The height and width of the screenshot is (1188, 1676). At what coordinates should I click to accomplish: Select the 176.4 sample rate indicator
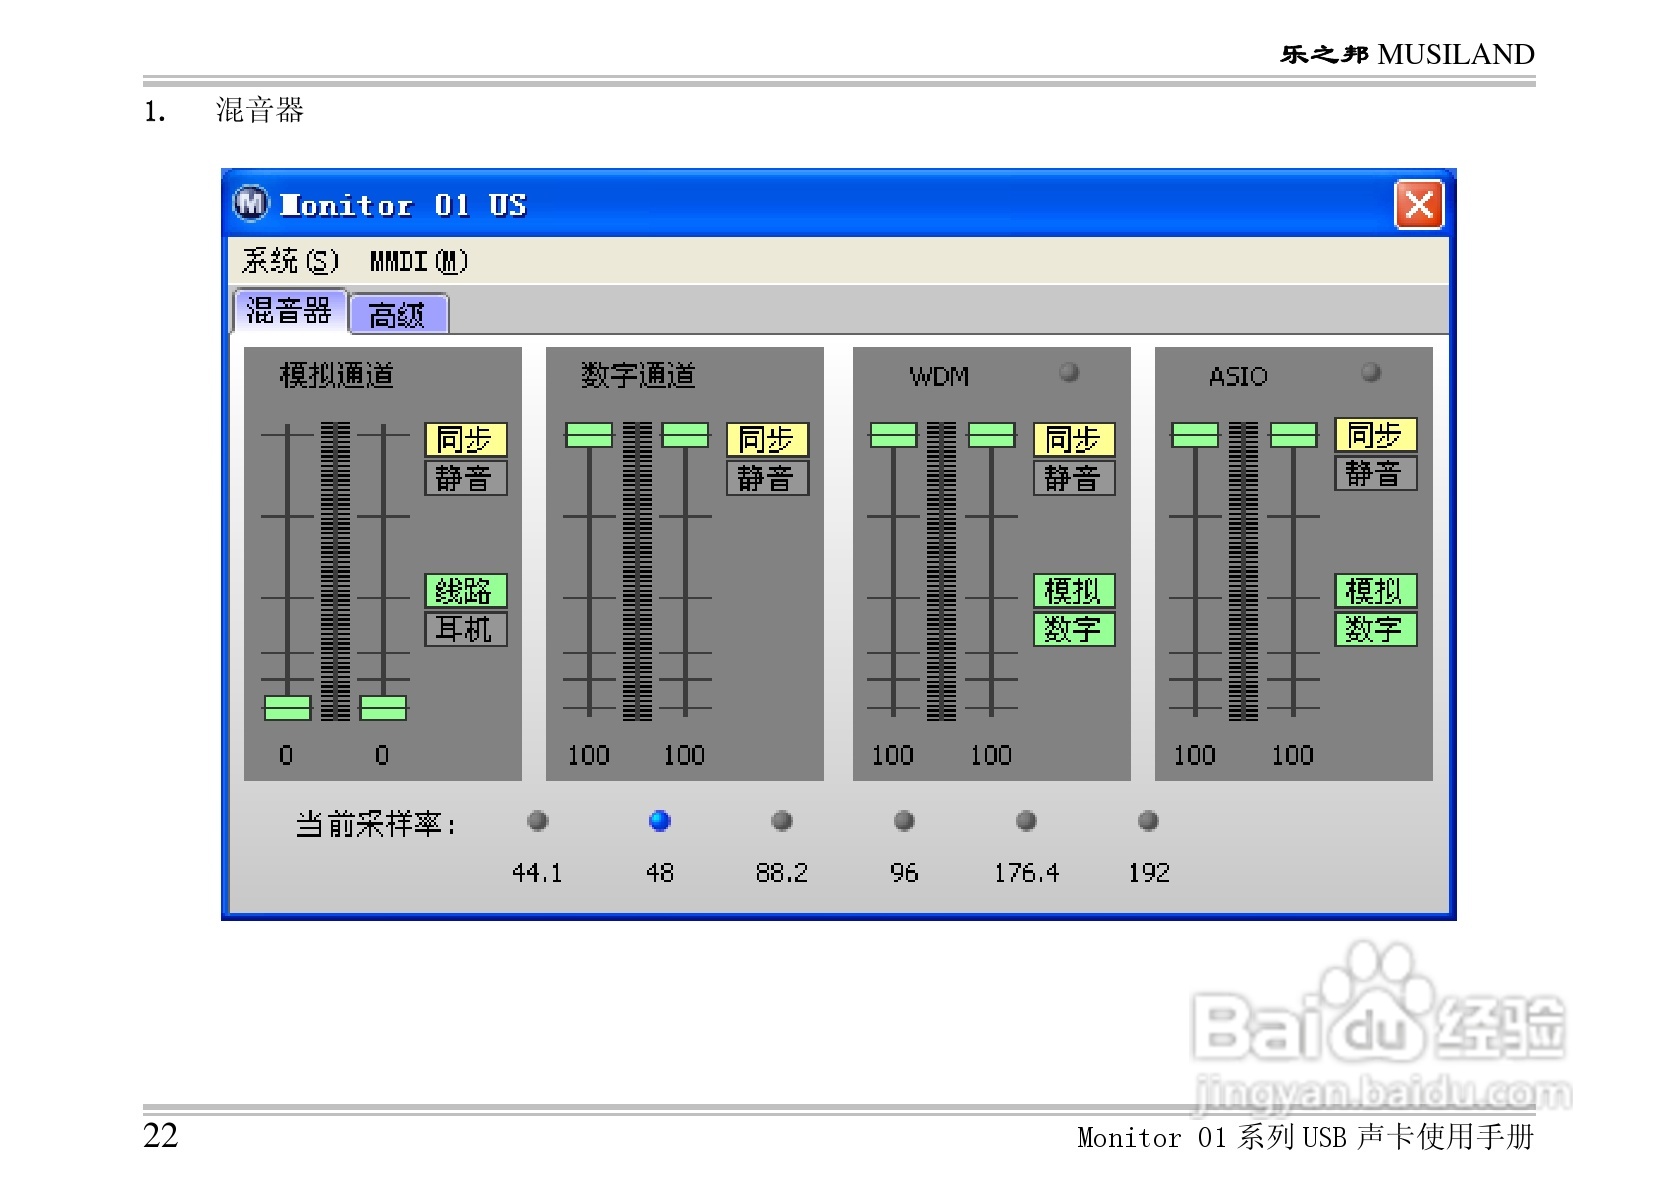pos(1026,821)
